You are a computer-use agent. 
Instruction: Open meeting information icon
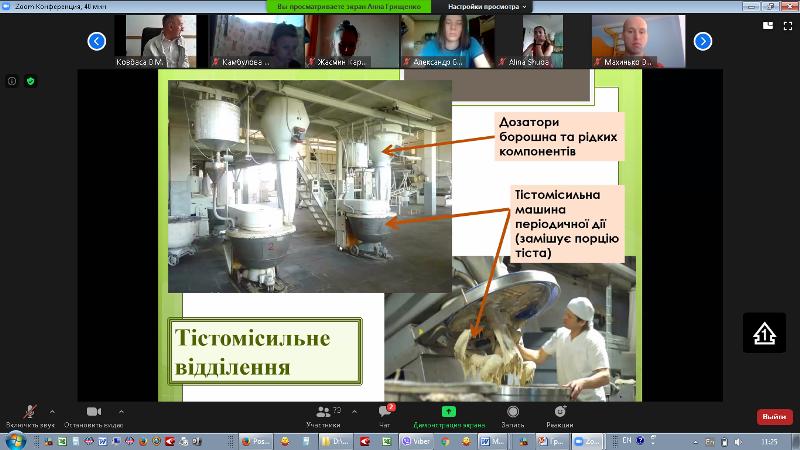tap(12, 81)
